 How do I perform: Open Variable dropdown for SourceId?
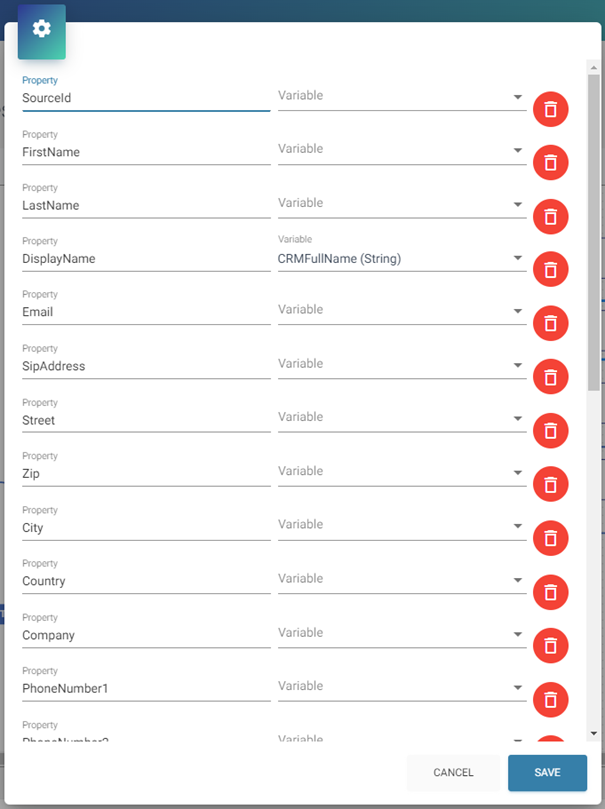[401, 97]
